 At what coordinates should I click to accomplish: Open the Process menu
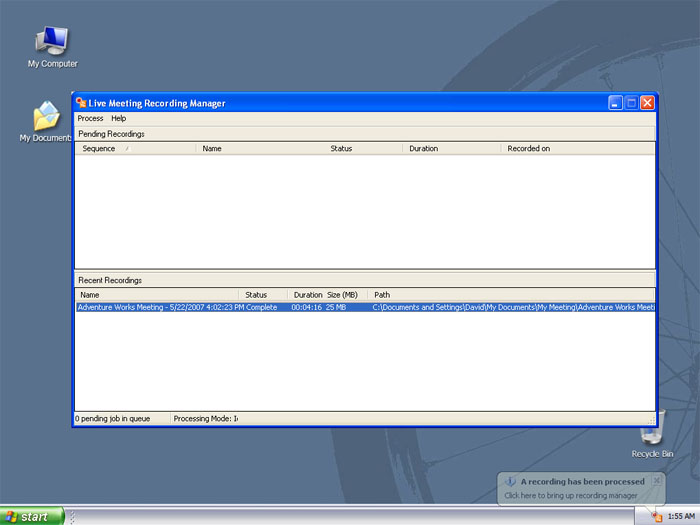pos(90,118)
